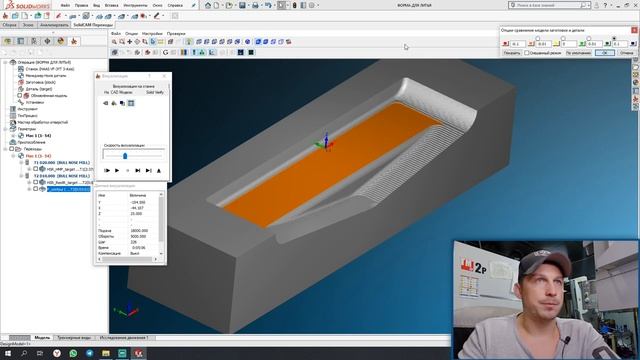Click the blue sphere icon in viewer toolbar

pos(247,42)
